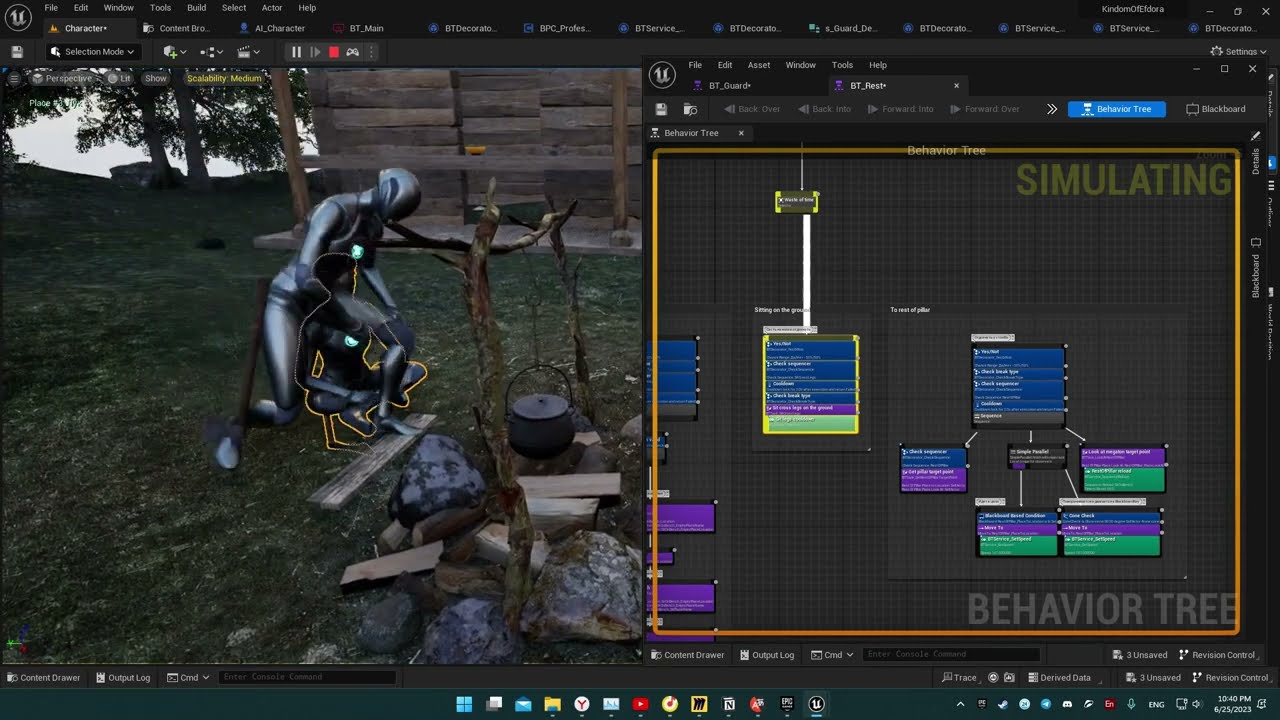This screenshot has height=720, width=1280.
Task: Open Build menu in main editor
Action: [x=196, y=8]
